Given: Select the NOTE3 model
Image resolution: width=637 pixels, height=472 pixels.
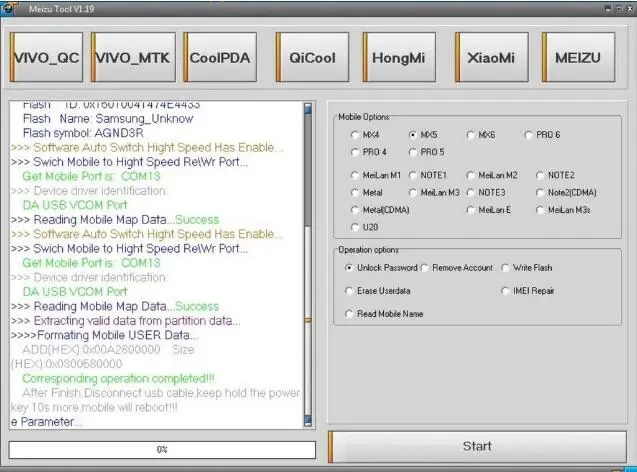Looking at the screenshot, I should (x=486, y=193).
